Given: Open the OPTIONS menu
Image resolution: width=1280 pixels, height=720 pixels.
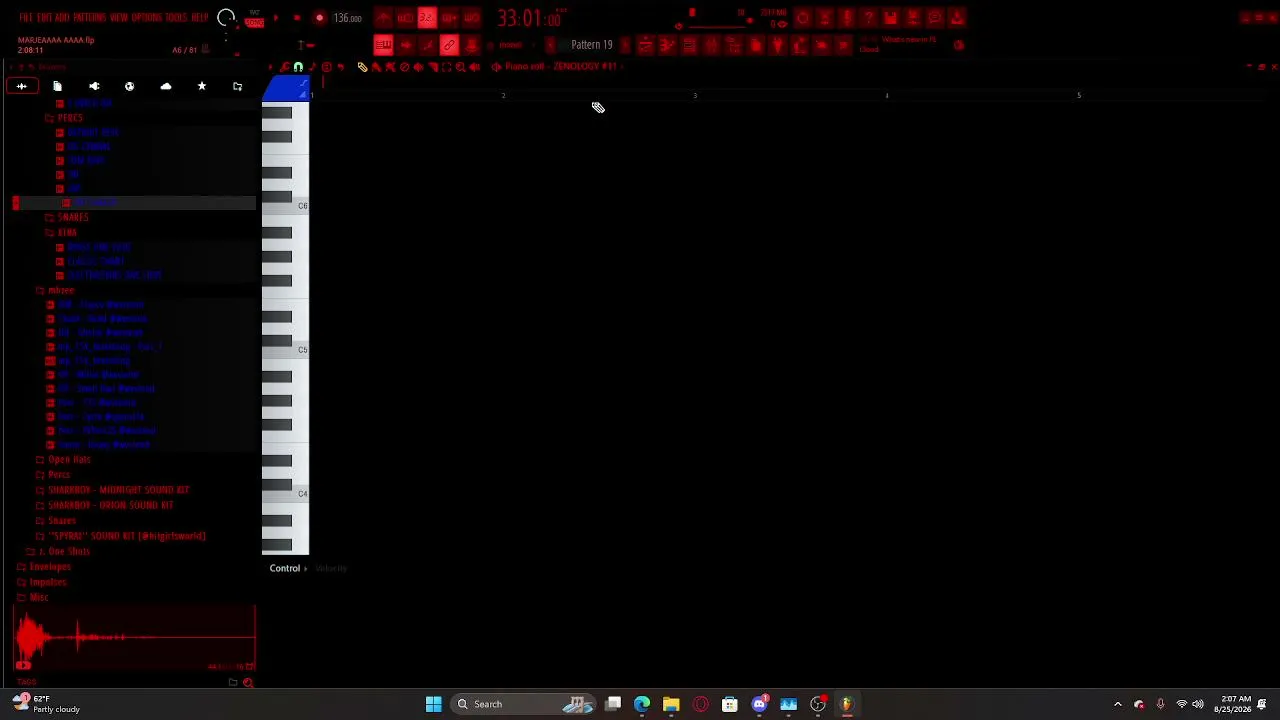Looking at the screenshot, I should click(147, 18).
